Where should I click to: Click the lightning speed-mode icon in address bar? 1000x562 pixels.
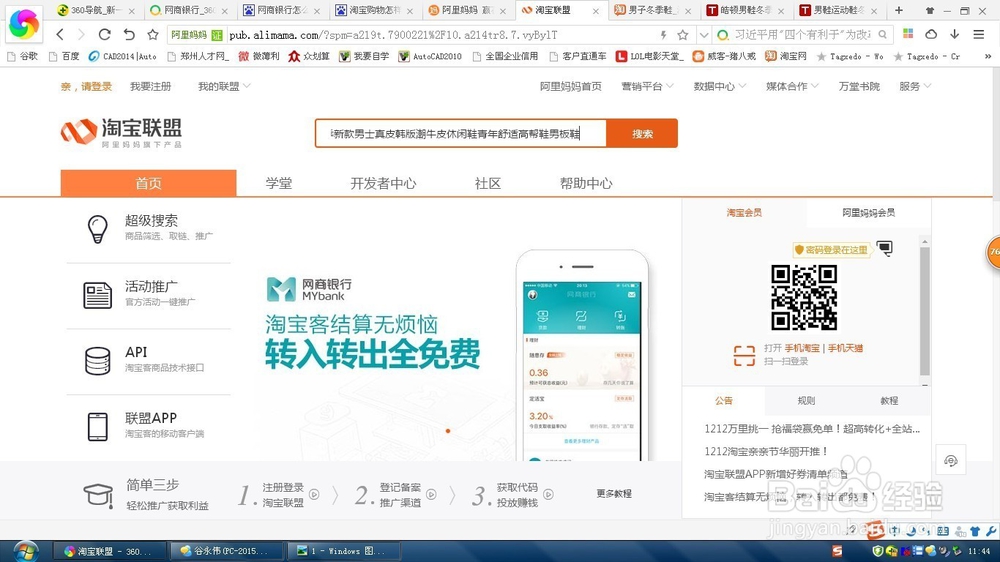coord(663,34)
